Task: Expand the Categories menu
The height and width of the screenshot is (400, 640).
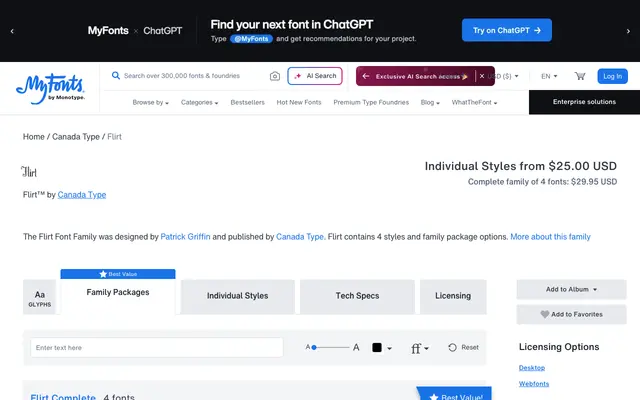Action: coord(200,102)
